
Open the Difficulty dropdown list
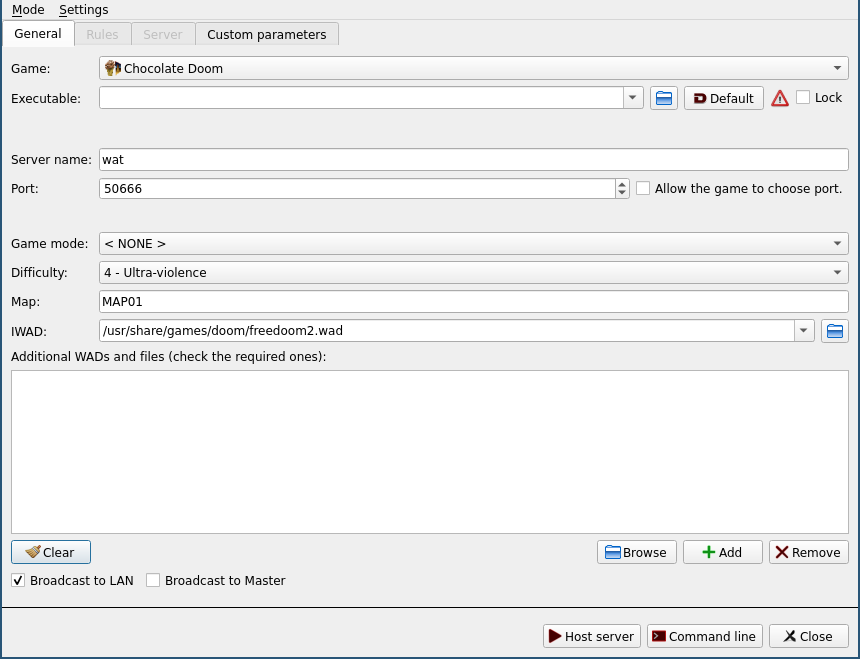click(x=473, y=273)
